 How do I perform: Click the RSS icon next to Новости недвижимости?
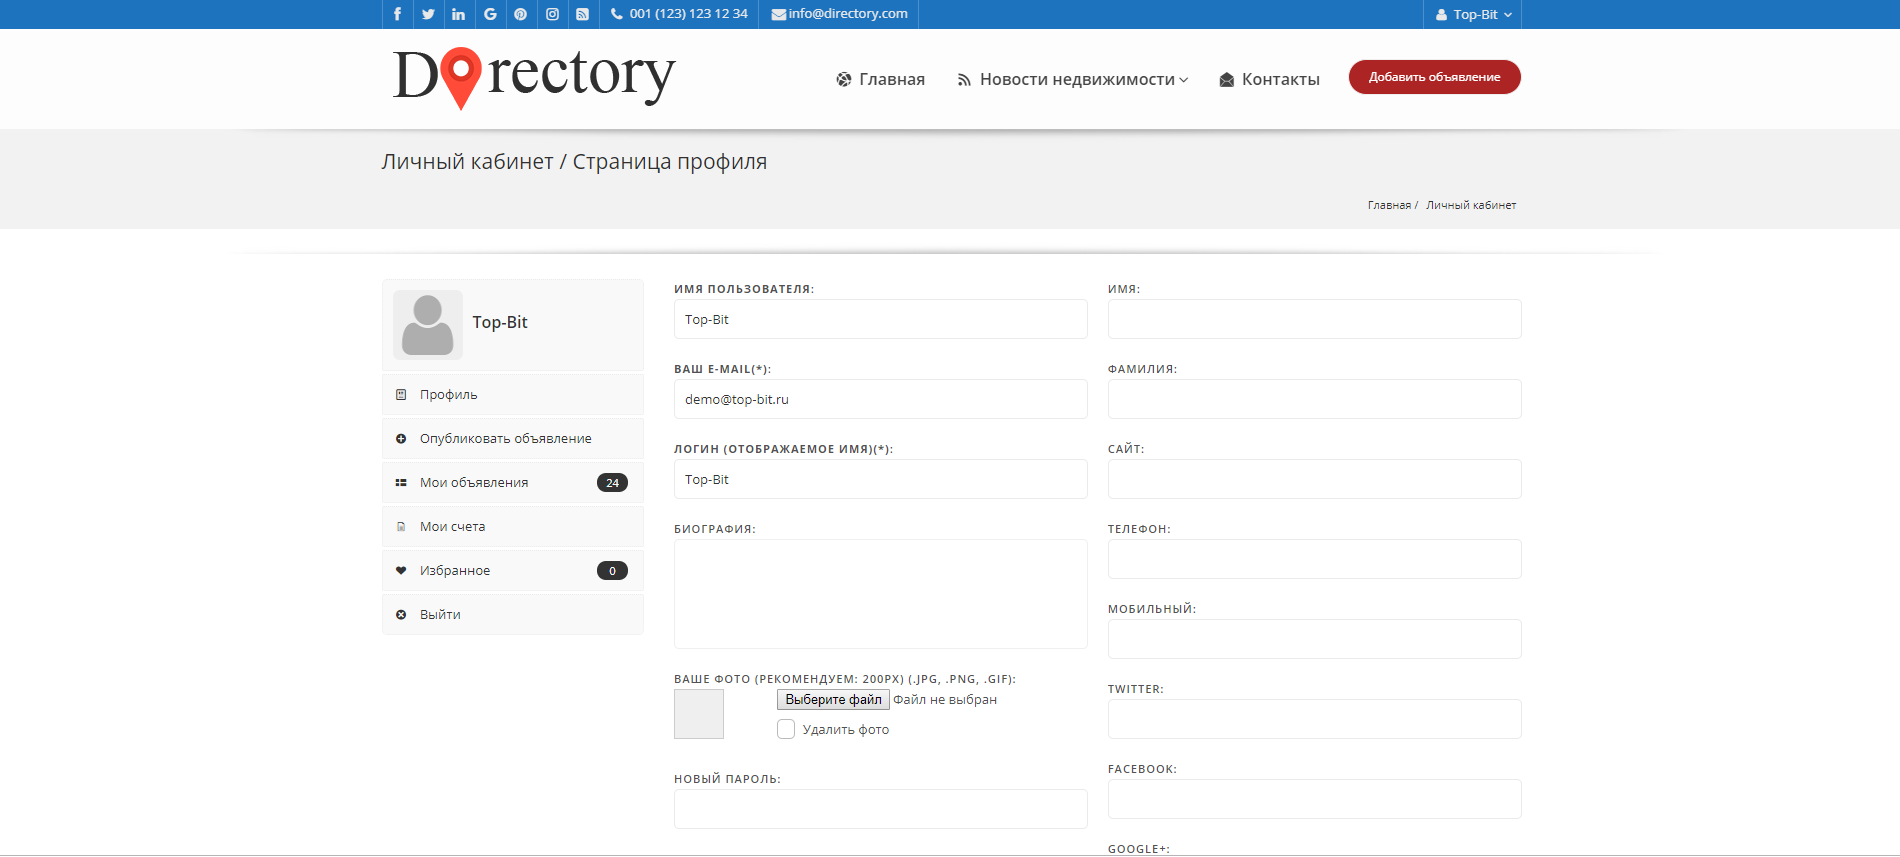point(964,80)
